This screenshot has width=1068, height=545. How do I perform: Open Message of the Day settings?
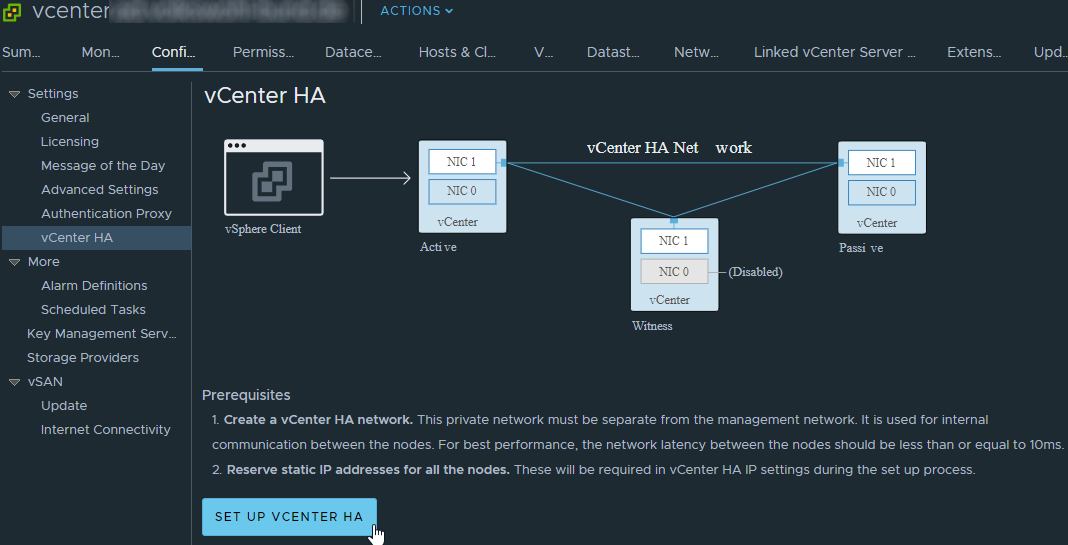tap(103, 166)
